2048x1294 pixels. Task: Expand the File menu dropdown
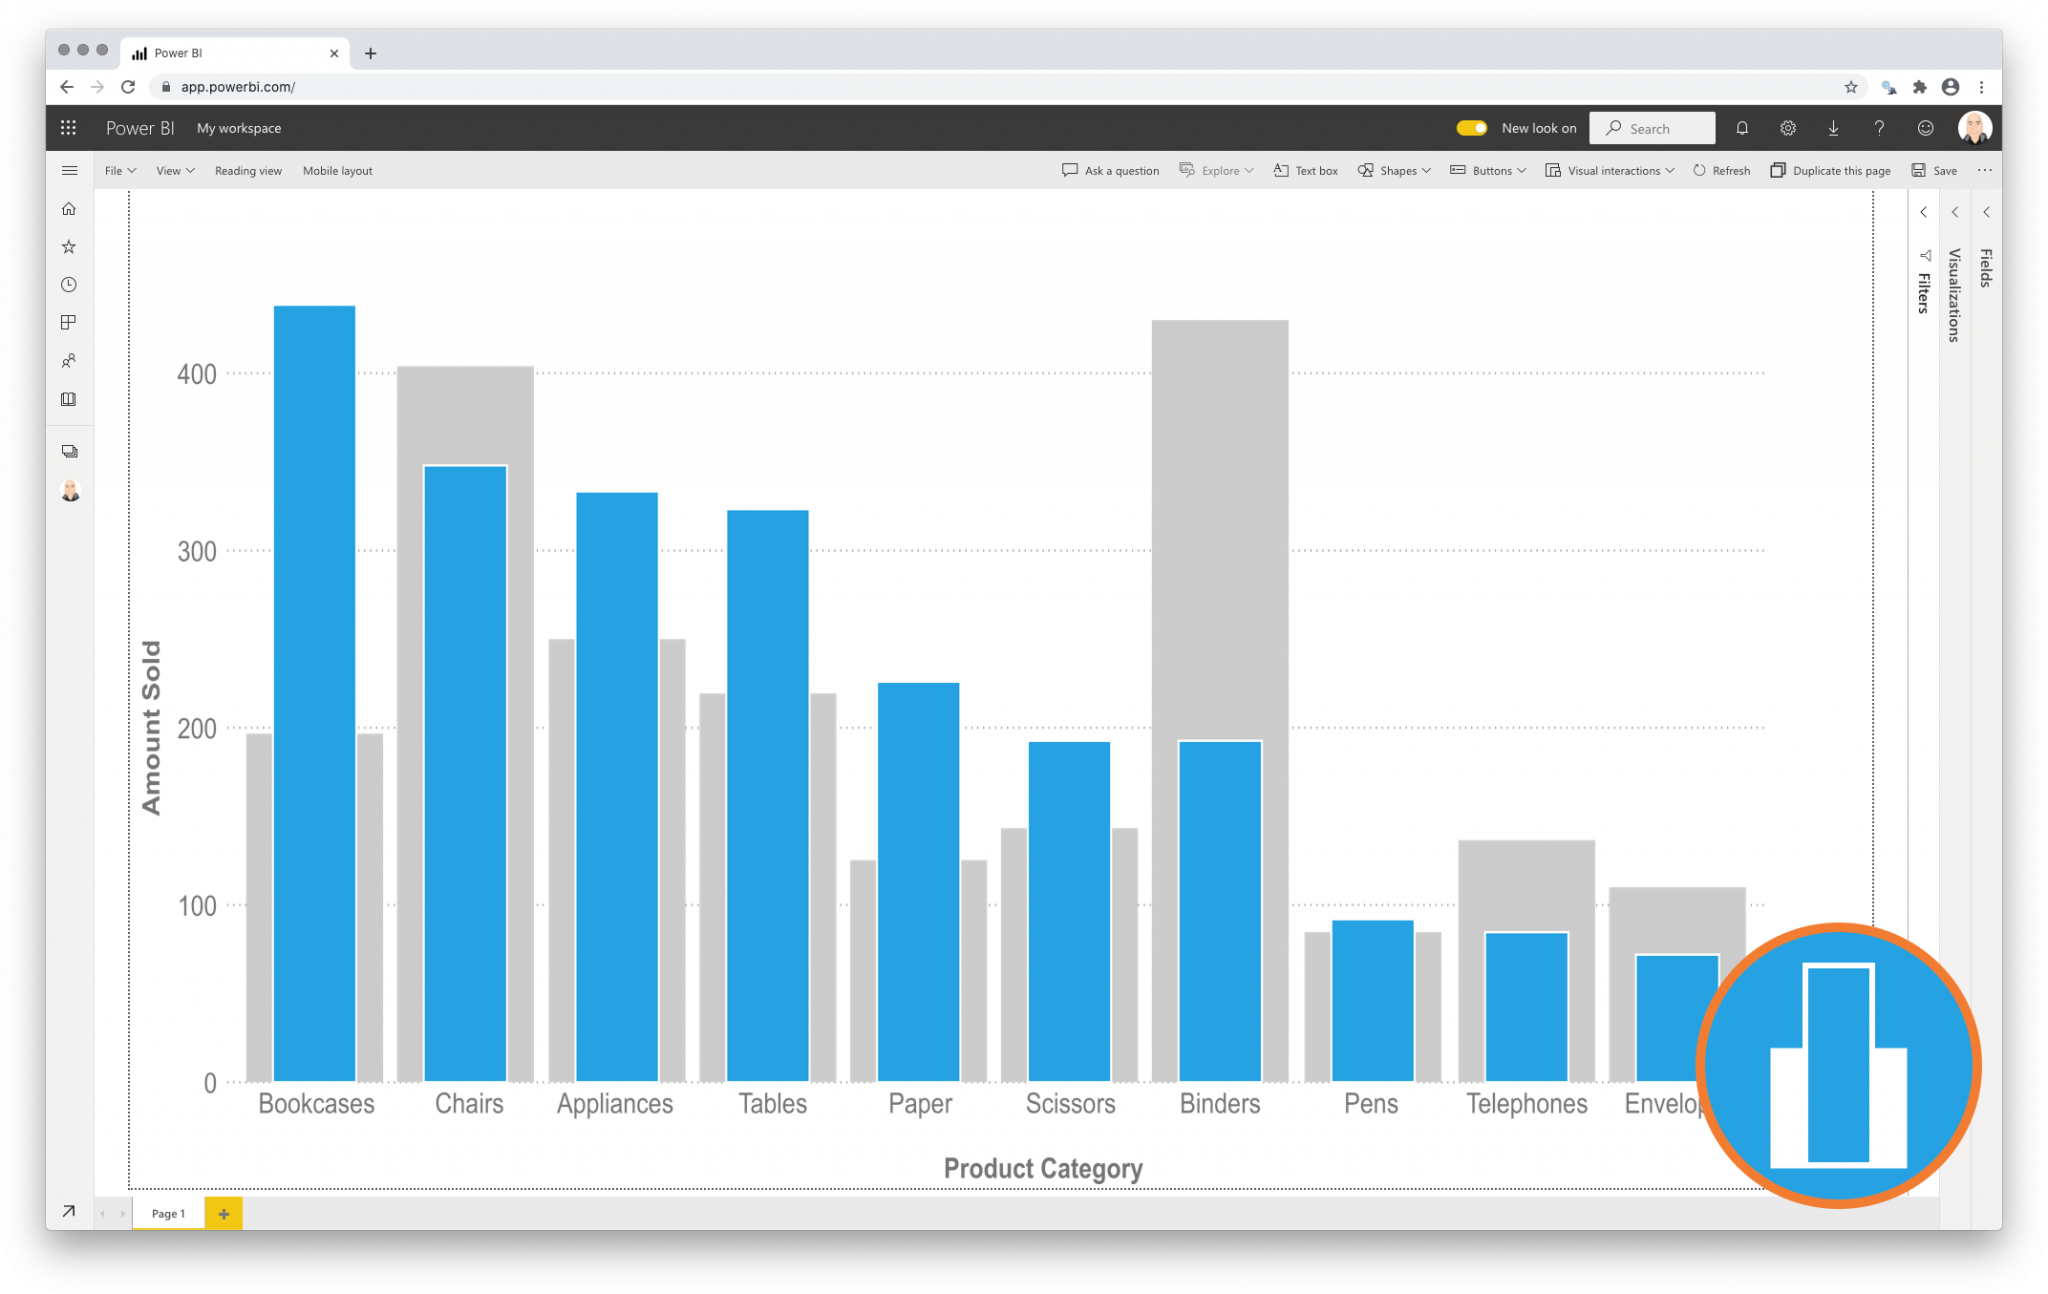pyautogui.click(x=118, y=170)
